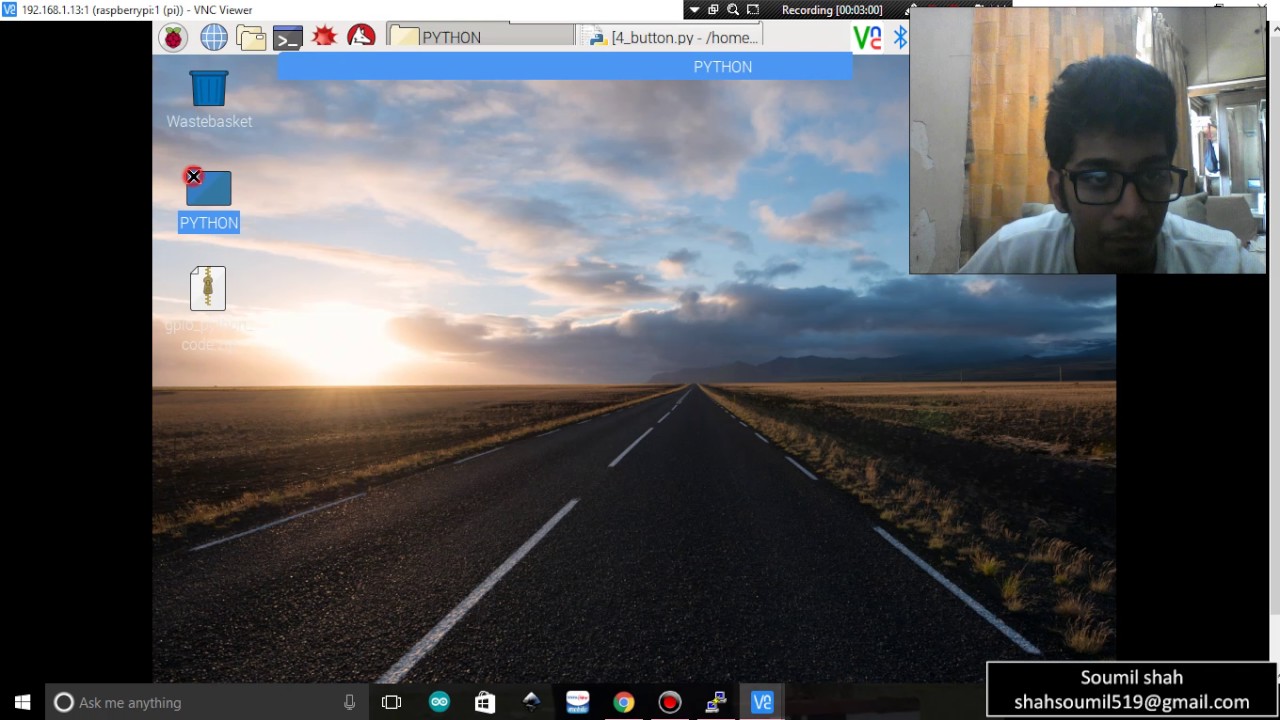Open Windows Task View
Screen dimensions: 1280x720
391,702
